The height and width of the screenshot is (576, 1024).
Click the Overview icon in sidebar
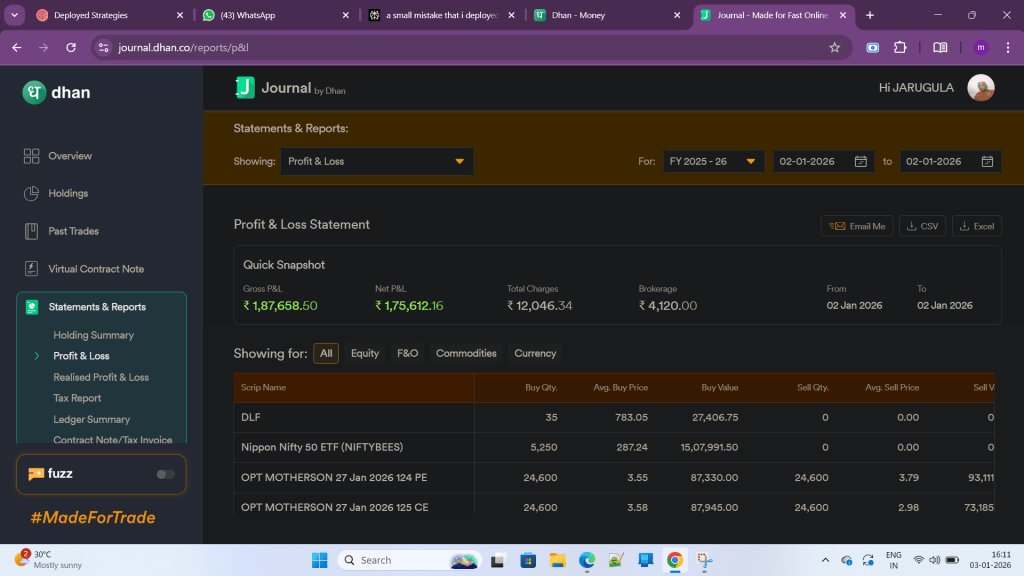31,156
